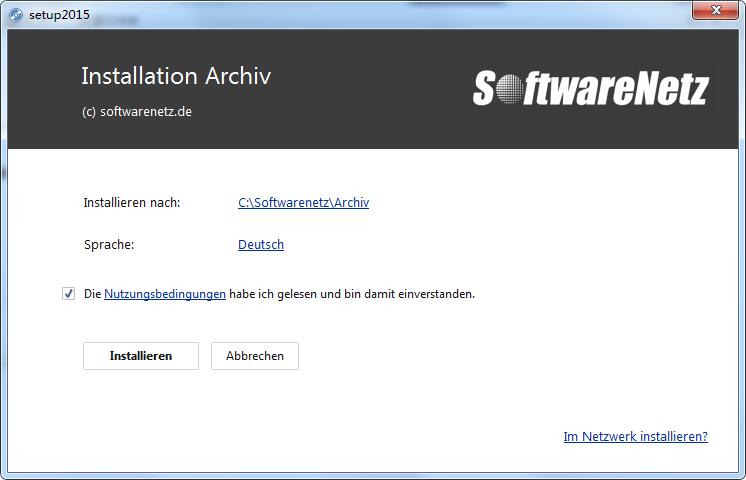Open 'Im Netzwerk installieren?' link

636,436
